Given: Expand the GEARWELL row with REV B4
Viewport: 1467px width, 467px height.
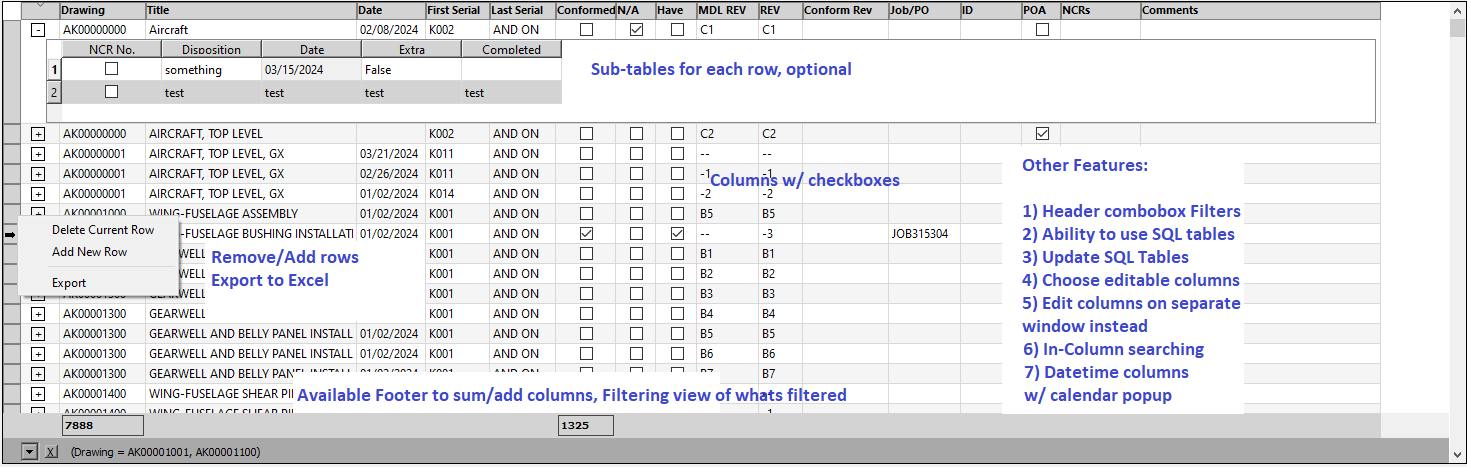Looking at the screenshot, I should [38, 314].
